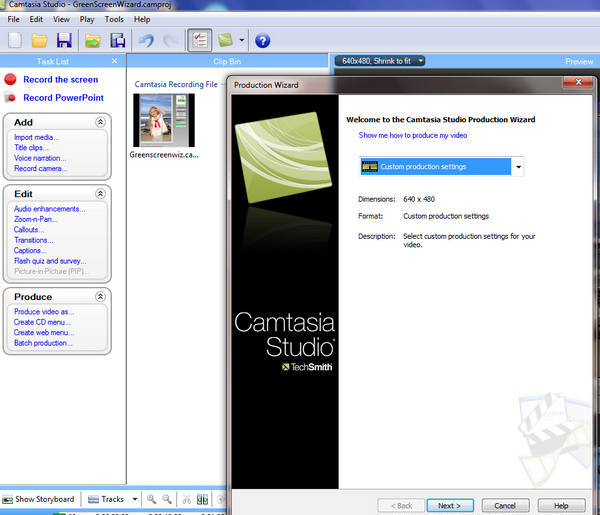Close the Production Wizard dialog

[x=579, y=82]
